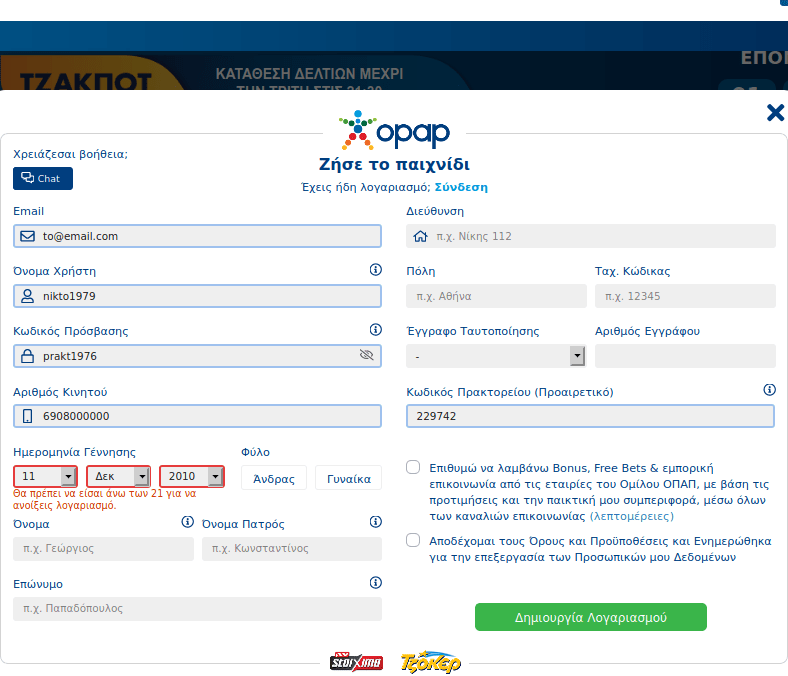Click the Χρειάζεσαι βοήθεια; text
The image size is (788, 676).
tap(70, 154)
